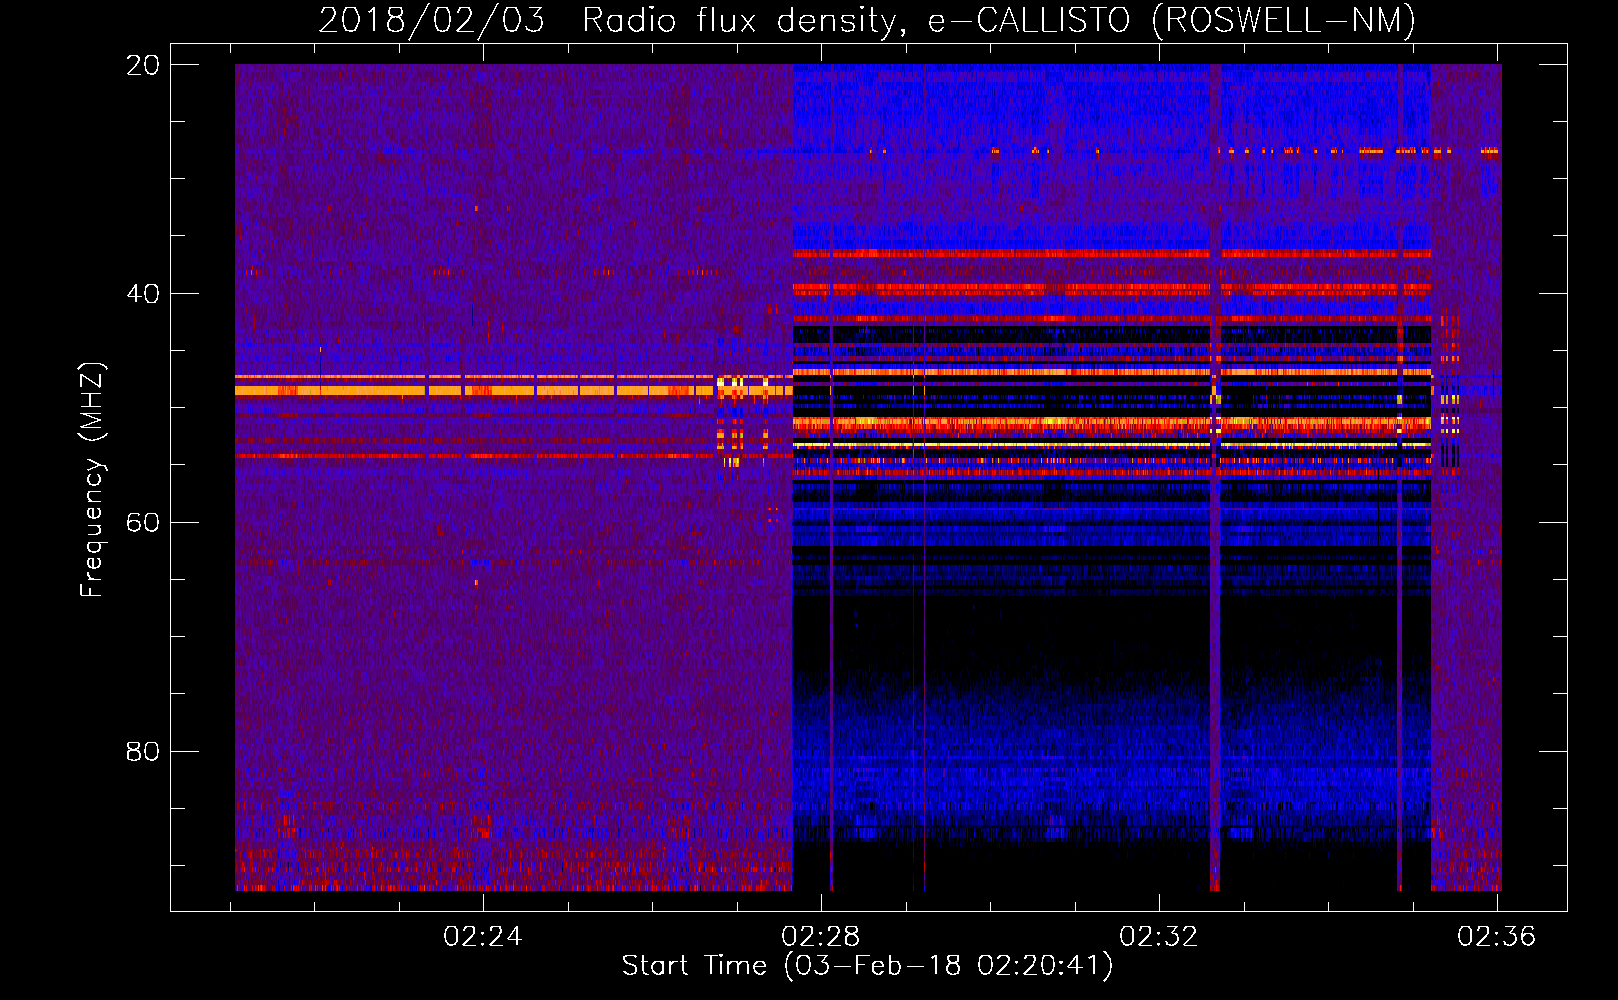Select the 'Frequency (MHZ)' axis label
The height and width of the screenshot is (1000, 1618).
coord(92,480)
